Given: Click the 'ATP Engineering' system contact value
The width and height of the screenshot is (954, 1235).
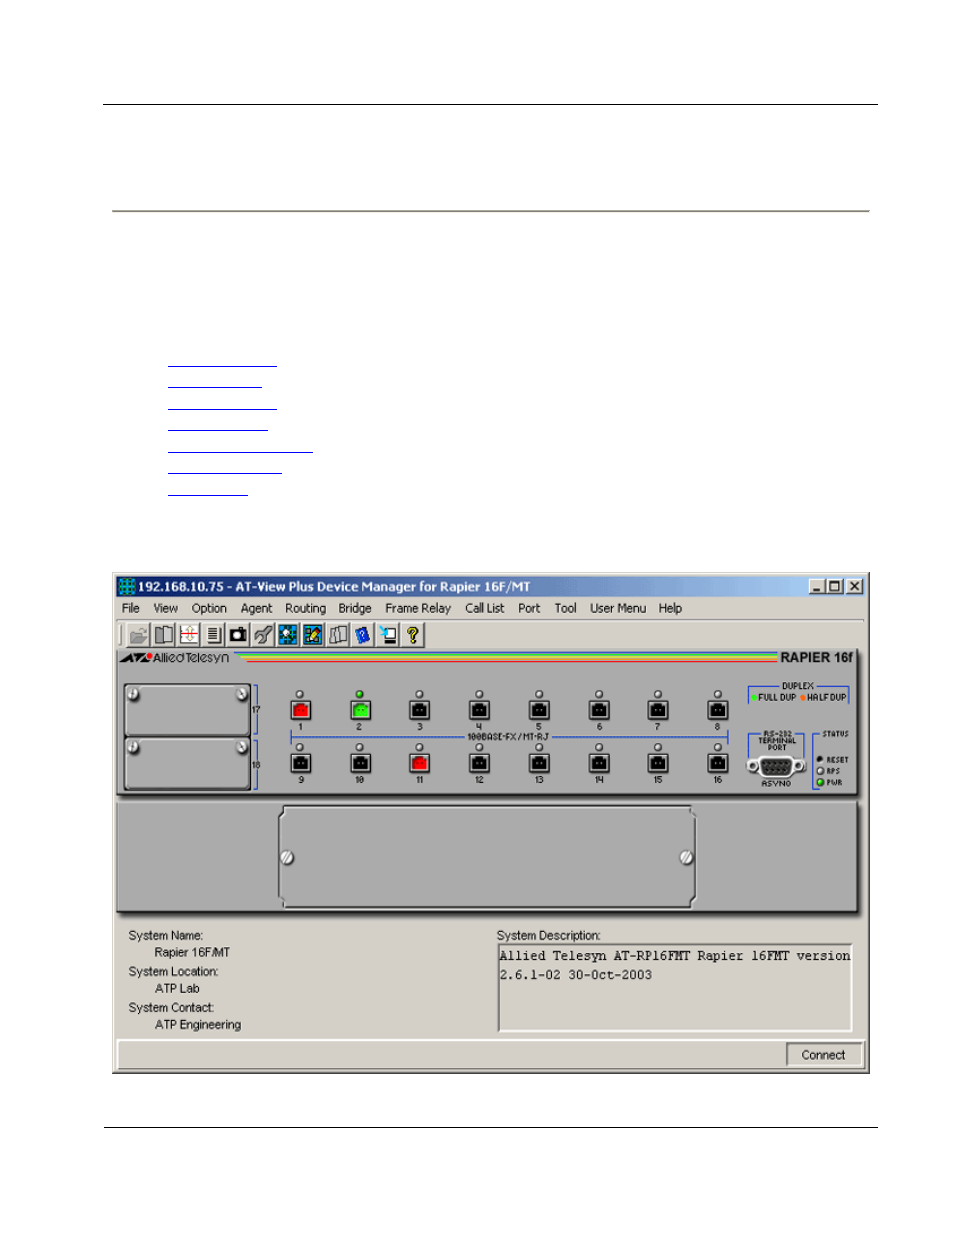Looking at the screenshot, I should click(x=198, y=1025).
